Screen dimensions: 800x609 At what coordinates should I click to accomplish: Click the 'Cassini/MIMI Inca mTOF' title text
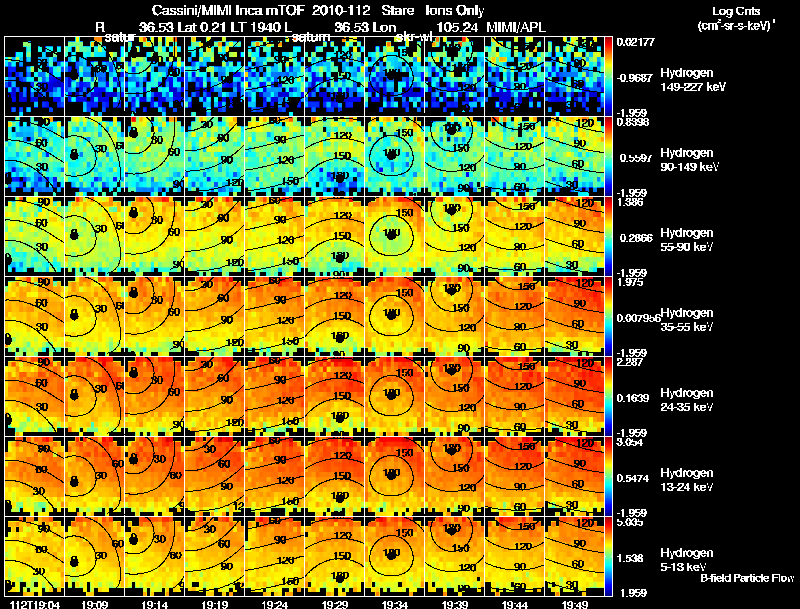coord(228,11)
